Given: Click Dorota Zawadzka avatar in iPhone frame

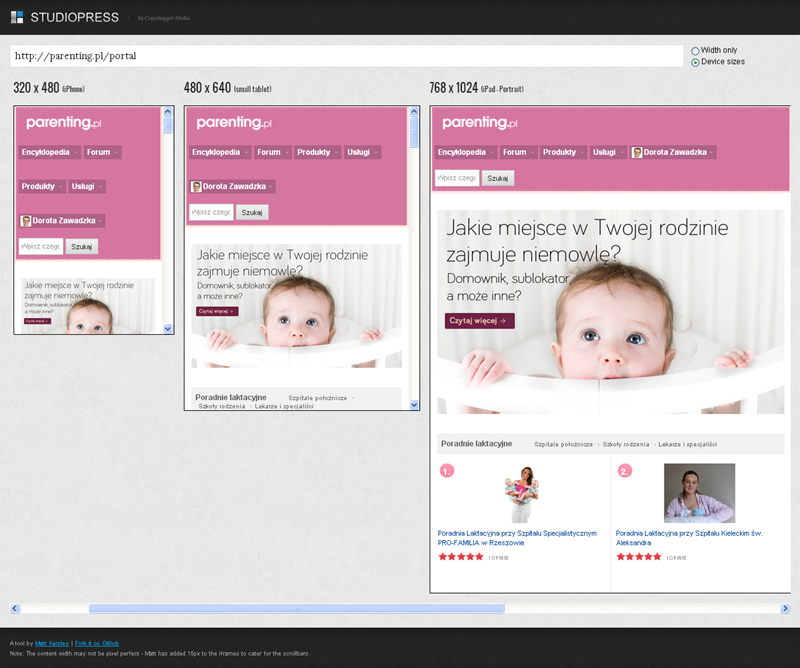Looking at the screenshot, I should click(x=25, y=221).
